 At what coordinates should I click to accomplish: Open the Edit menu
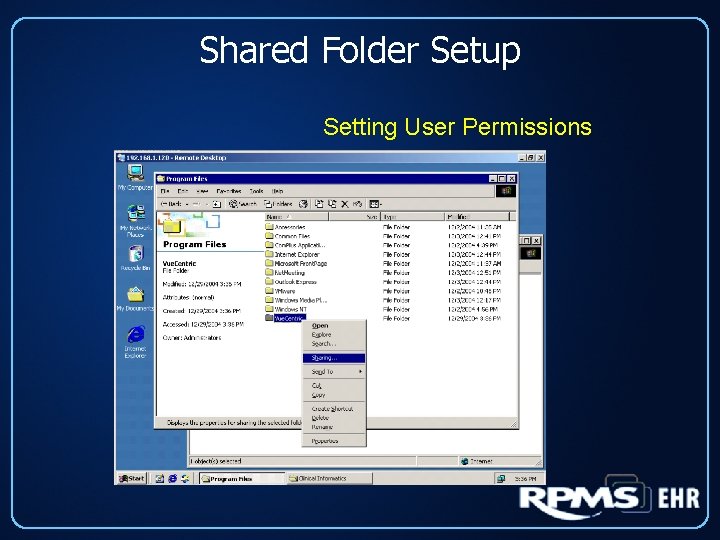point(183,191)
